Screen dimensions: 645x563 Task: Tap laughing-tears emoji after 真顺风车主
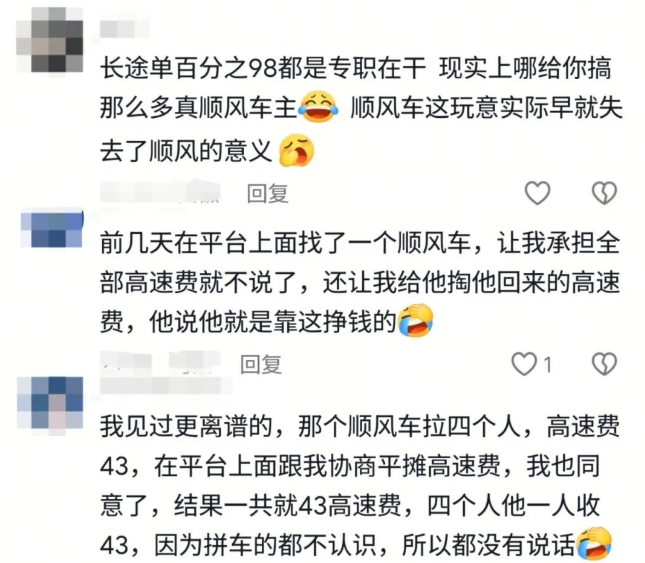pyautogui.click(x=318, y=107)
